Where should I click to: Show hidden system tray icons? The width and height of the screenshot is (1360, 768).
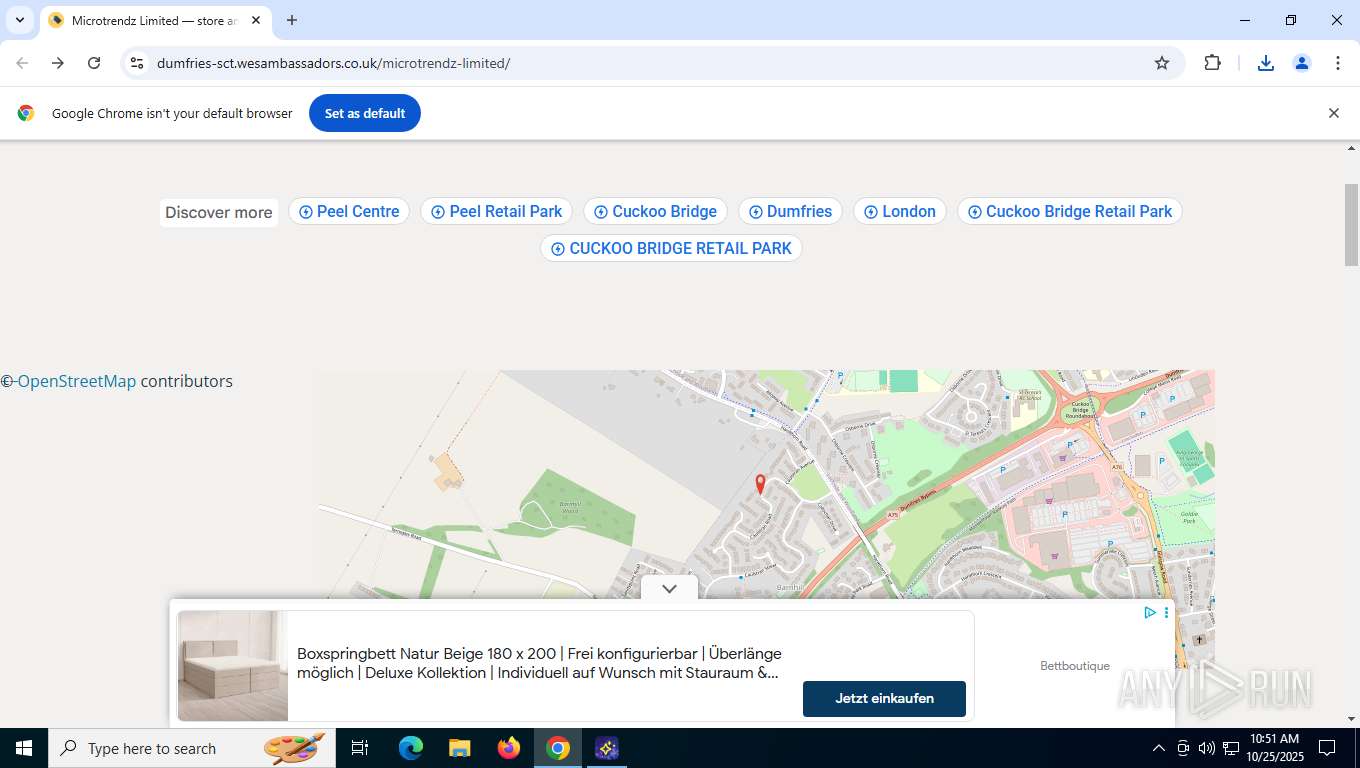pyautogui.click(x=1159, y=748)
